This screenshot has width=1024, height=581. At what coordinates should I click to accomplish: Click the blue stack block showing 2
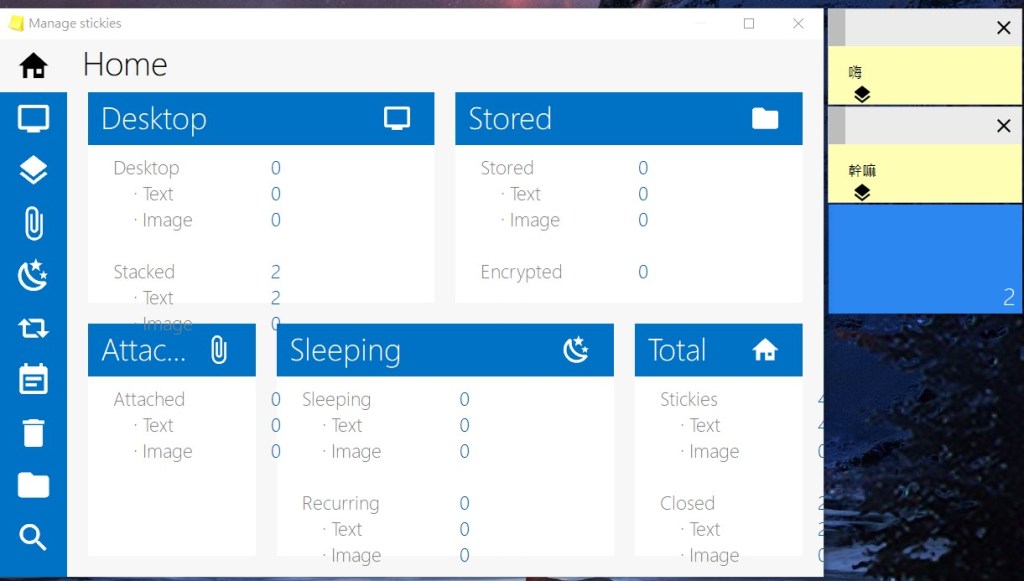coord(924,259)
